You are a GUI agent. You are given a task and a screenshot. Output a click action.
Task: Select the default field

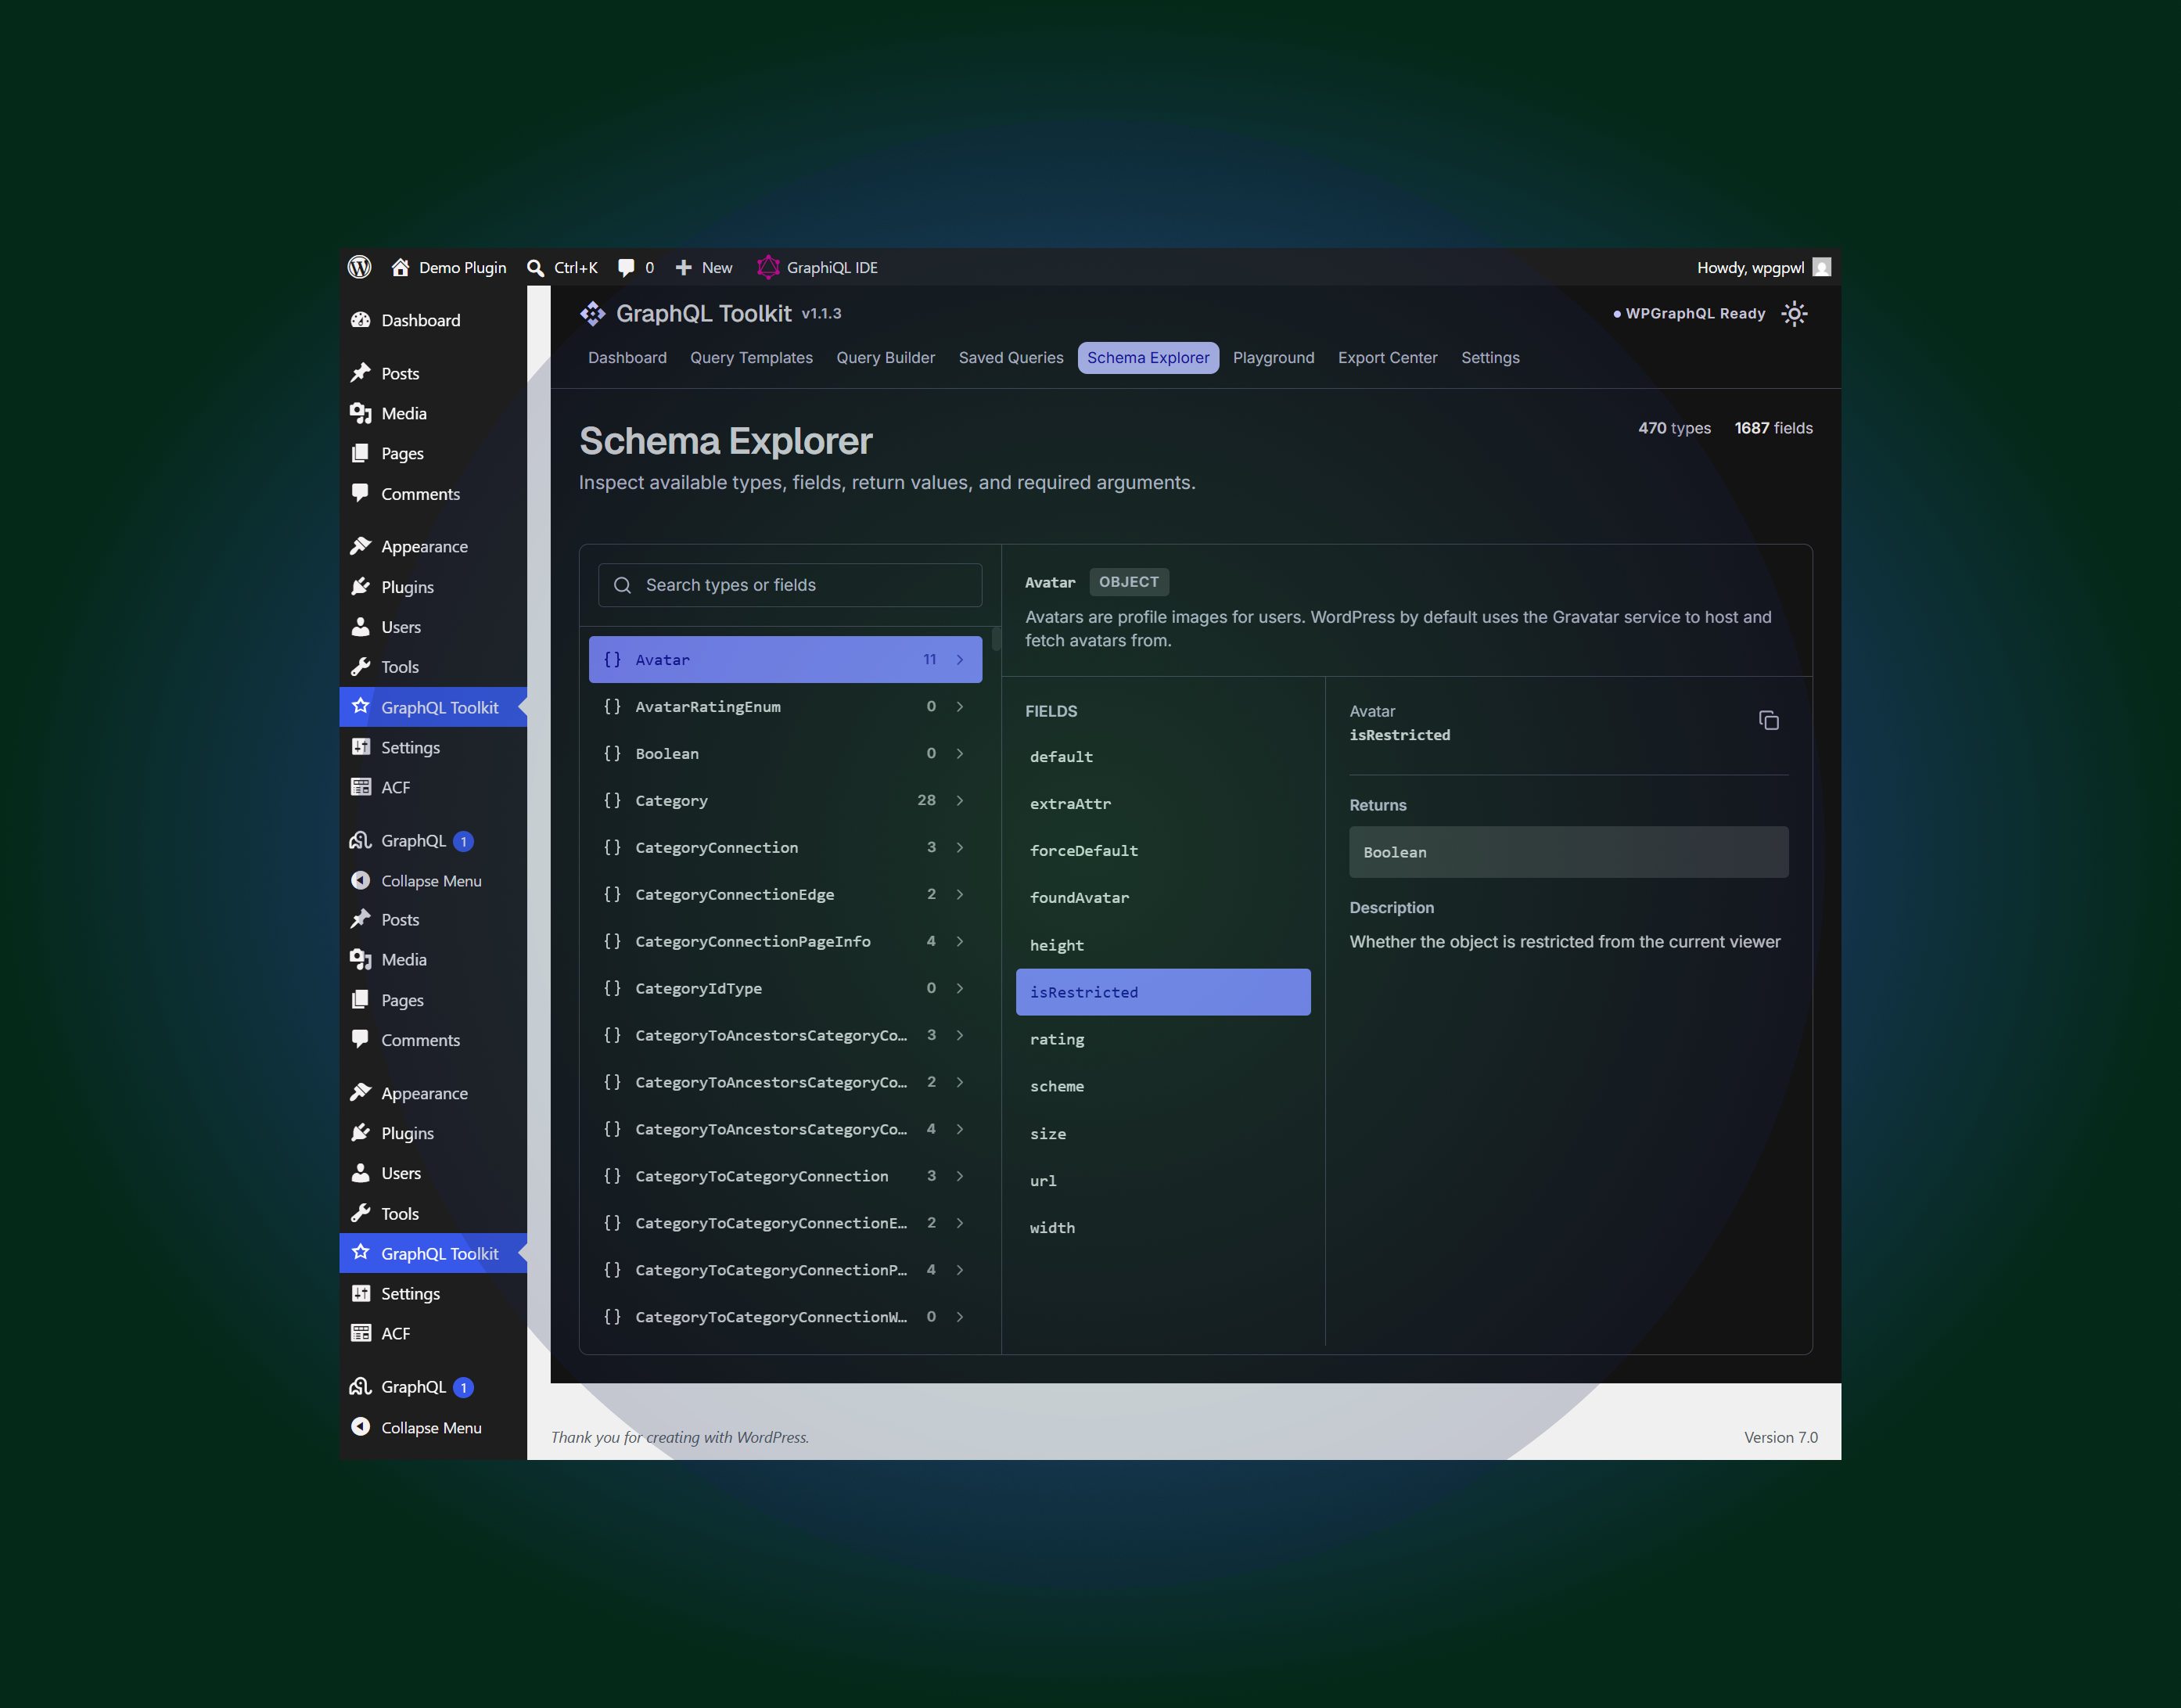coord(1163,757)
